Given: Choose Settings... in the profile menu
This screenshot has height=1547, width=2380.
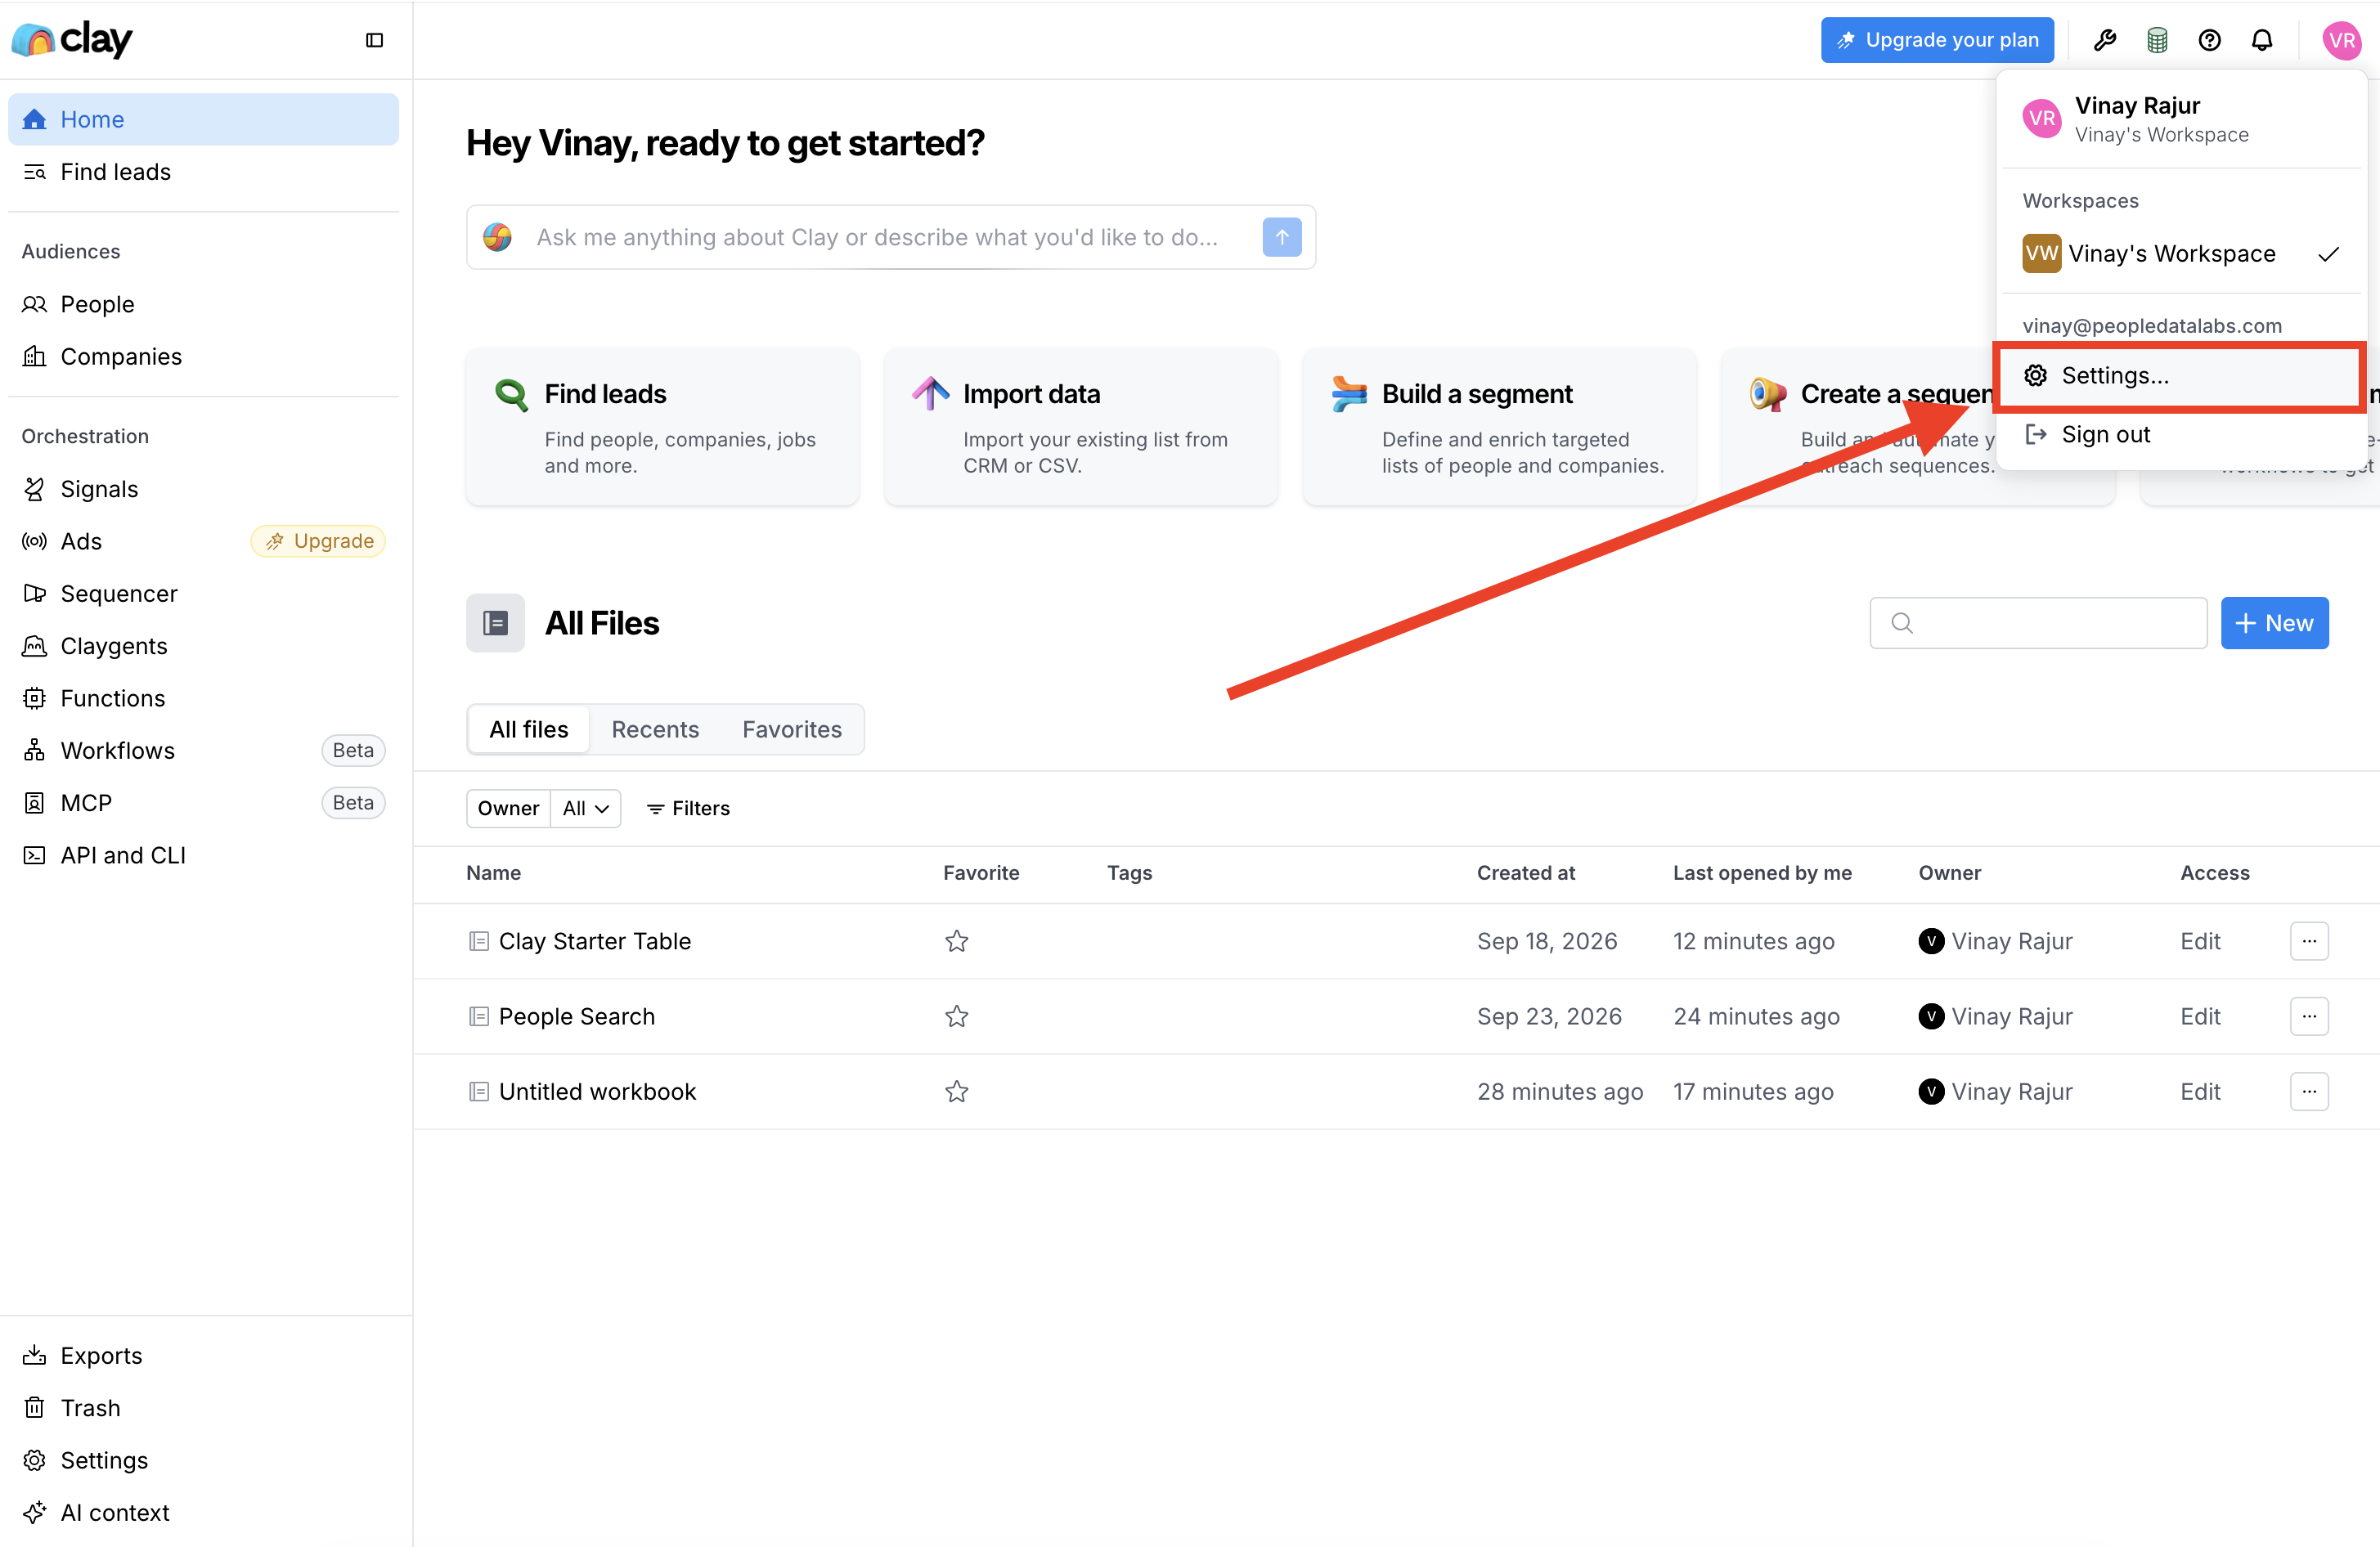Looking at the screenshot, I should click(2181, 376).
